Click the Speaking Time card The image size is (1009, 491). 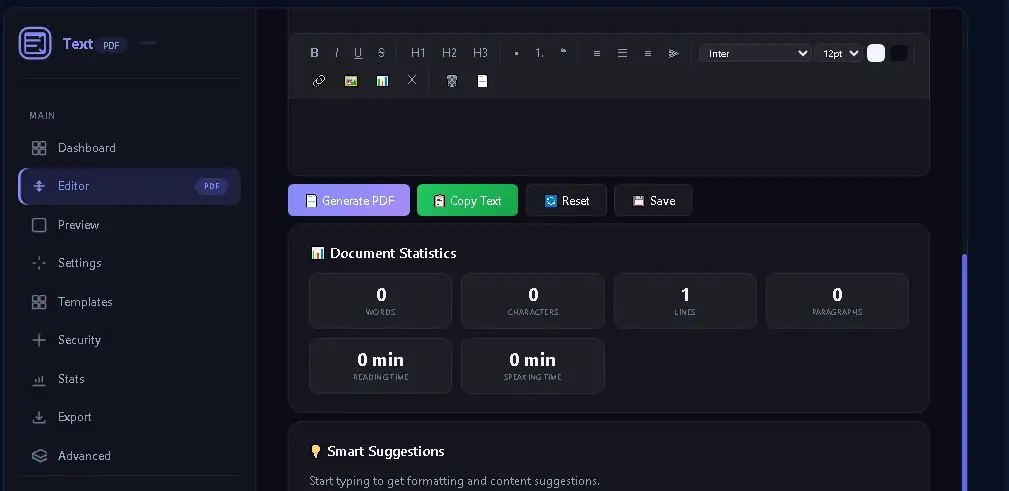coord(533,366)
